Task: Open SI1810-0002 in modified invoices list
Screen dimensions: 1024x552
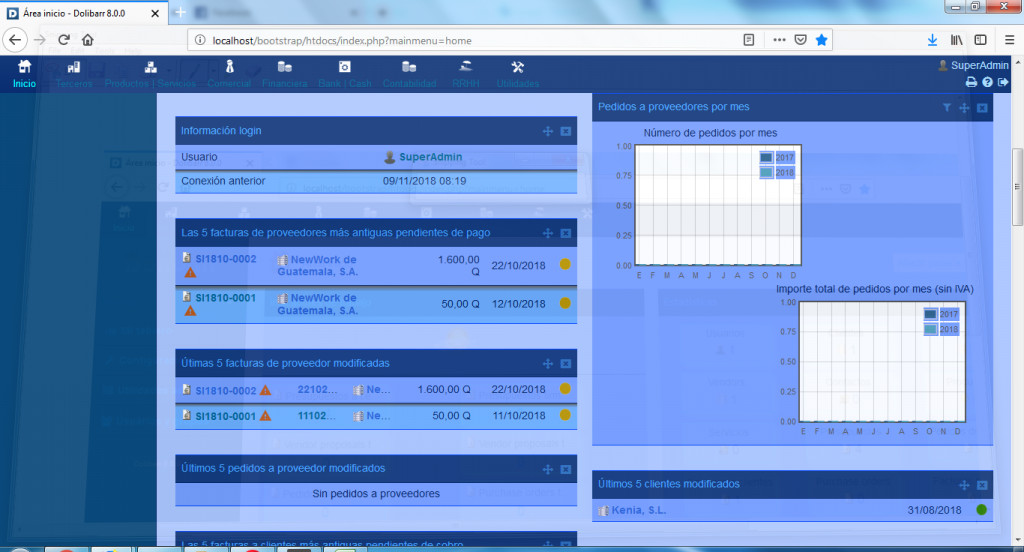Action: (x=226, y=391)
